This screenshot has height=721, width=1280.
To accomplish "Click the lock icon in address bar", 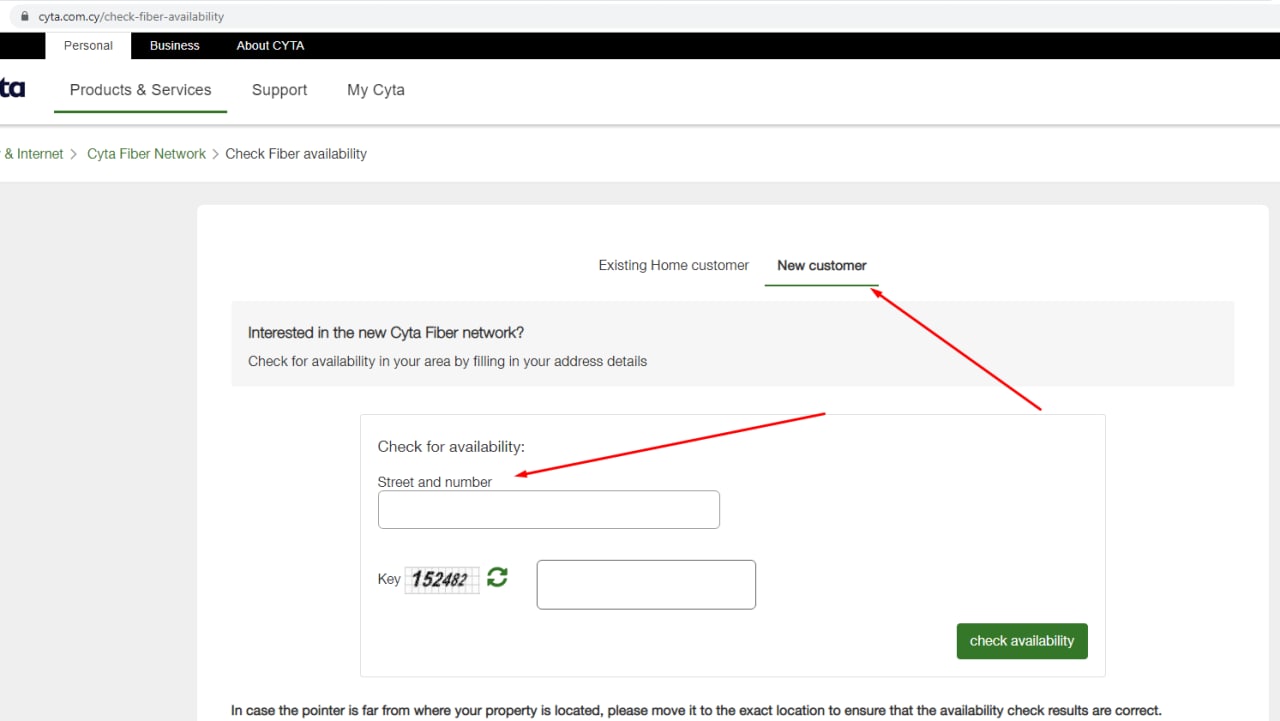I will click(26, 16).
